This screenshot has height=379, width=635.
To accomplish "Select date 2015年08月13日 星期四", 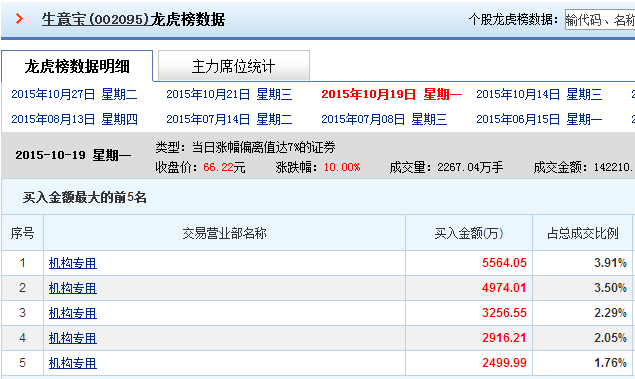I will pos(74,119).
